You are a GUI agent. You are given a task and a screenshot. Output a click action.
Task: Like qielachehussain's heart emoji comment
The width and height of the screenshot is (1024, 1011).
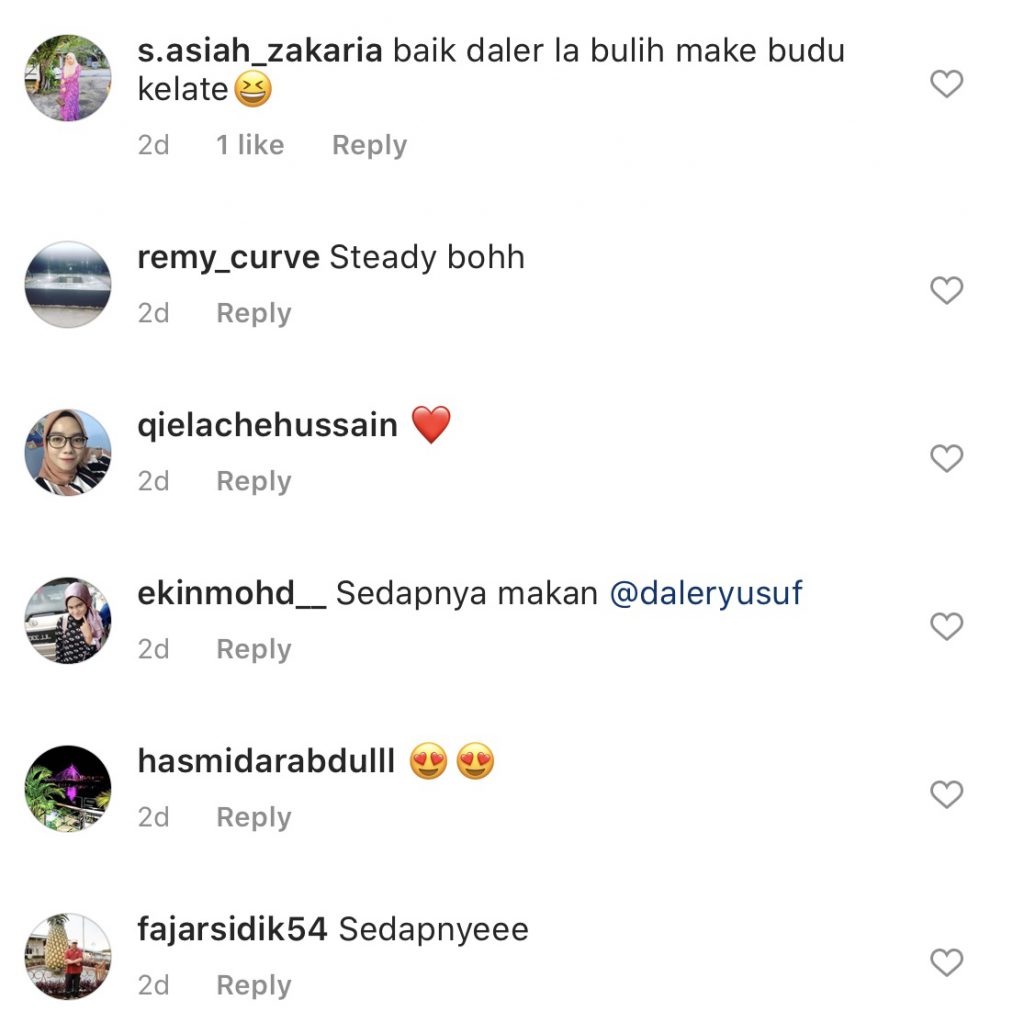[946, 458]
